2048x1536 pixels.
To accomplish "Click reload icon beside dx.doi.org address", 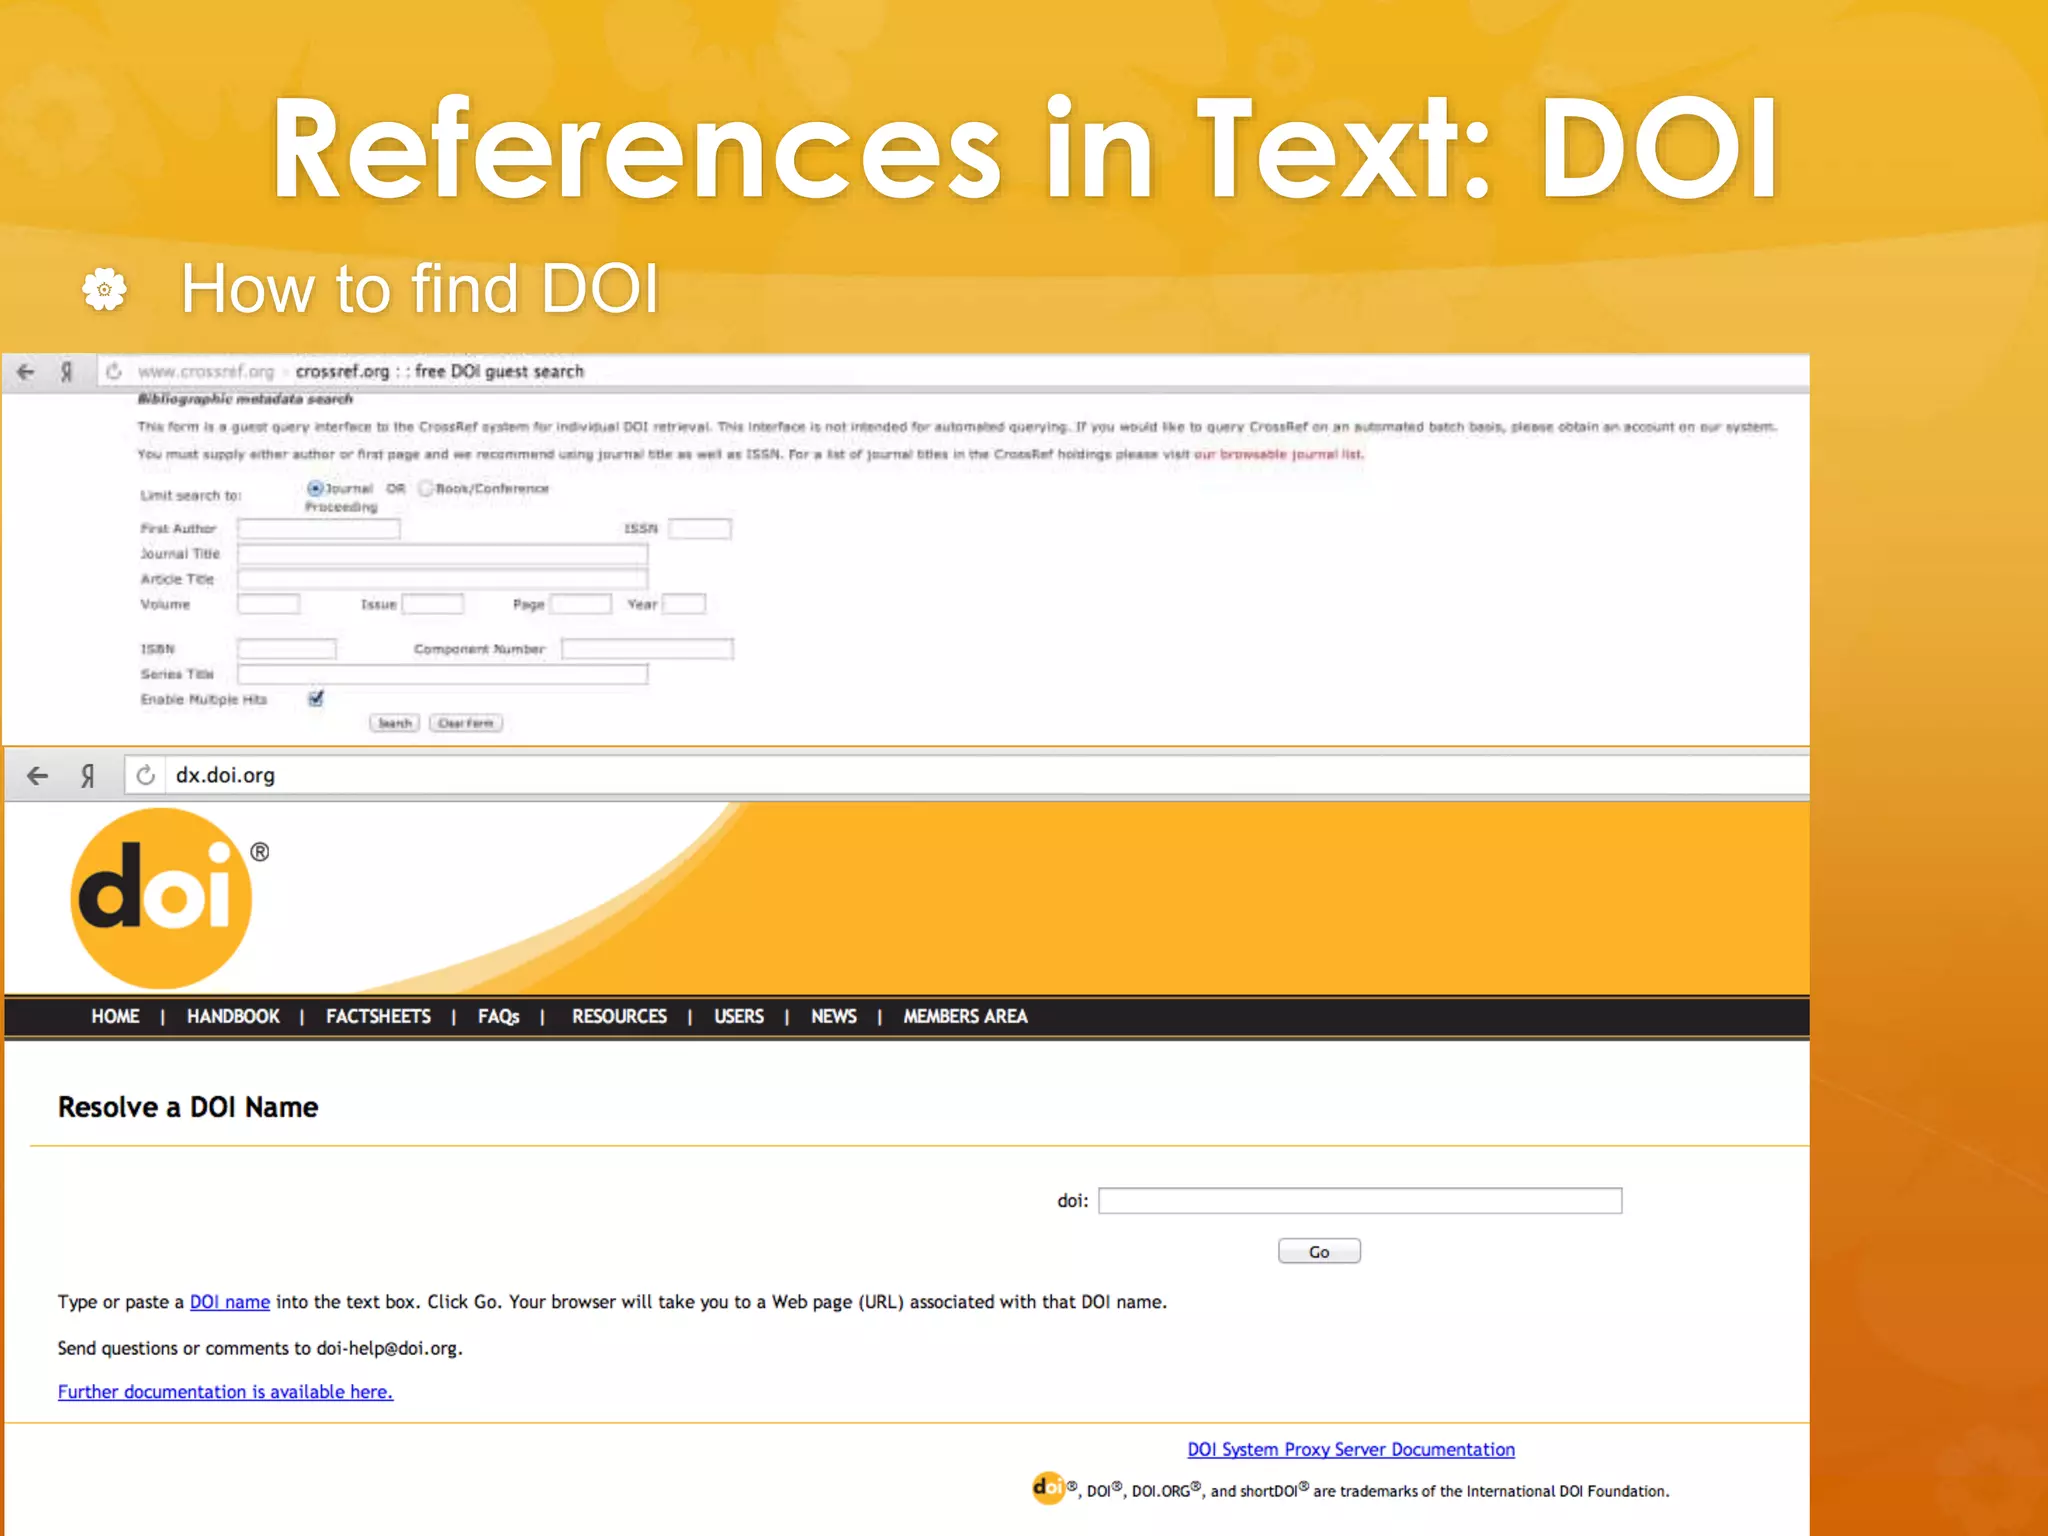I will click(x=146, y=775).
